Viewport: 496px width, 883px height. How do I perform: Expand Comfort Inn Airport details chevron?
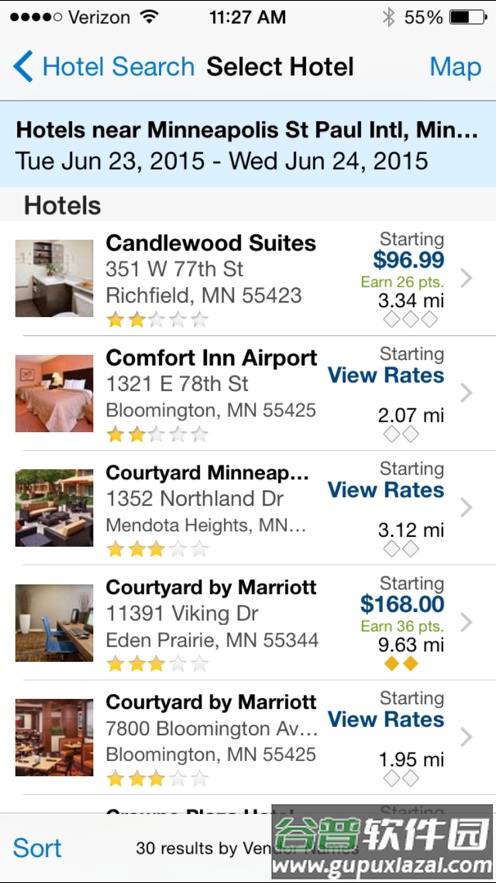tap(466, 393)
